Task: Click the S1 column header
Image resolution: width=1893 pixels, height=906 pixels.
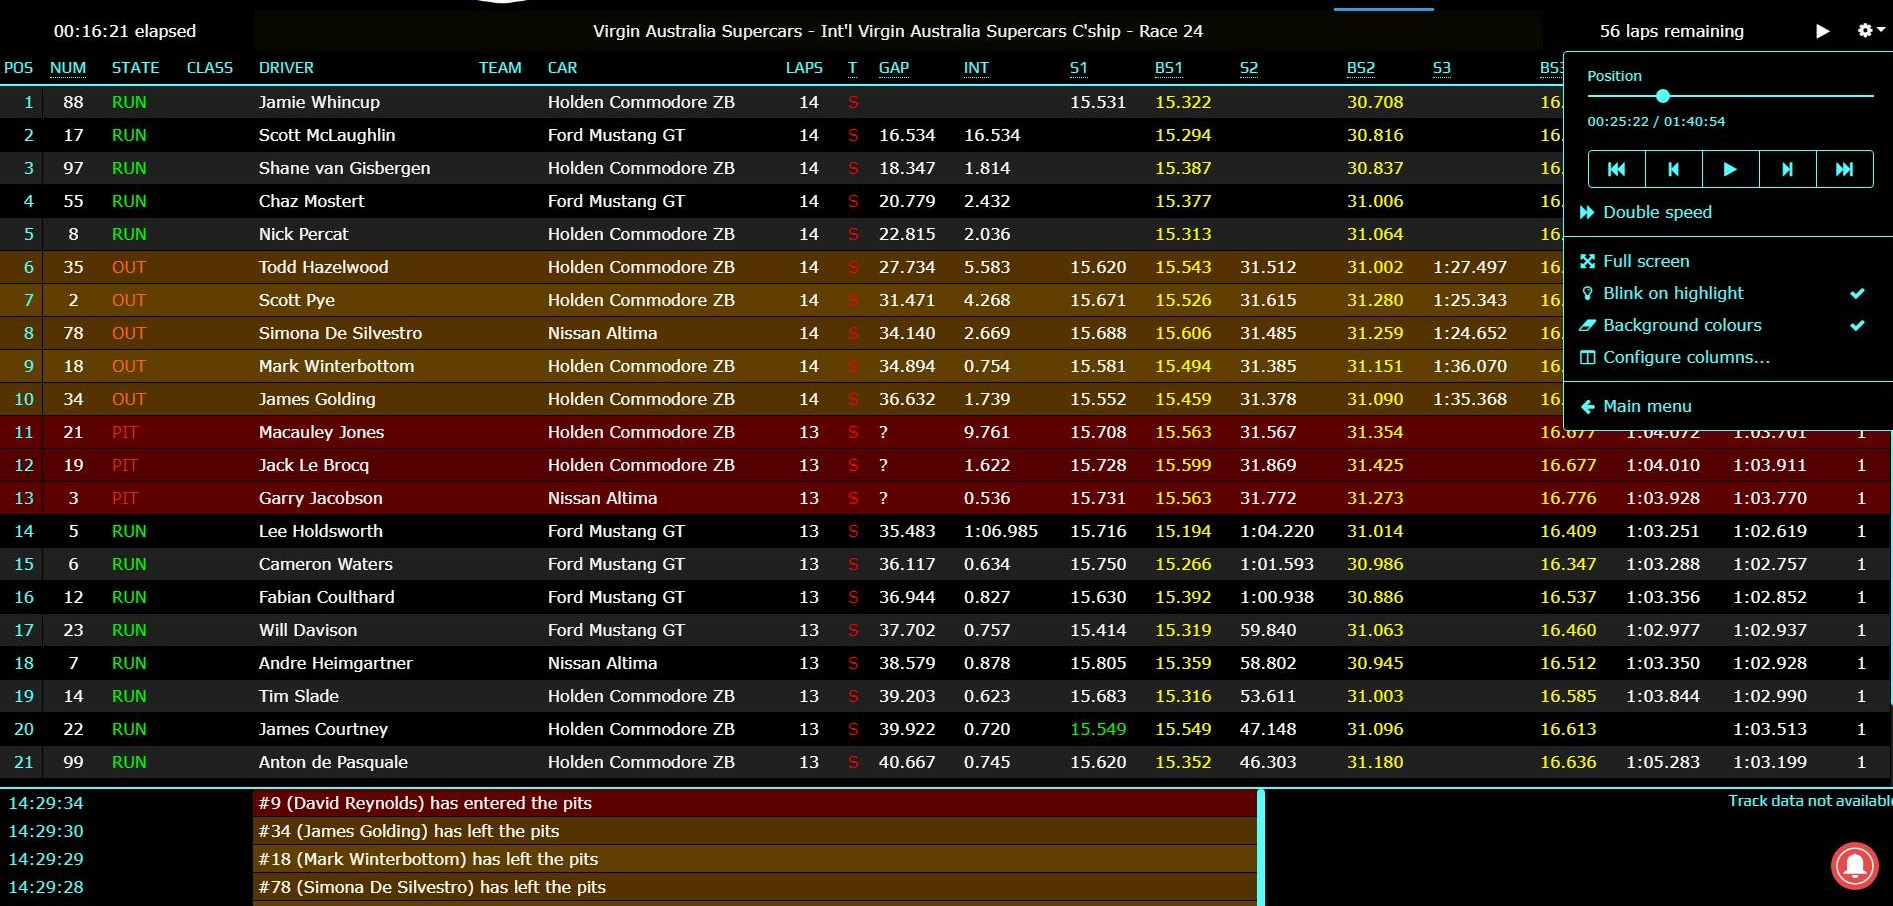Action: pyautogui.click(x=1078, y=68)
